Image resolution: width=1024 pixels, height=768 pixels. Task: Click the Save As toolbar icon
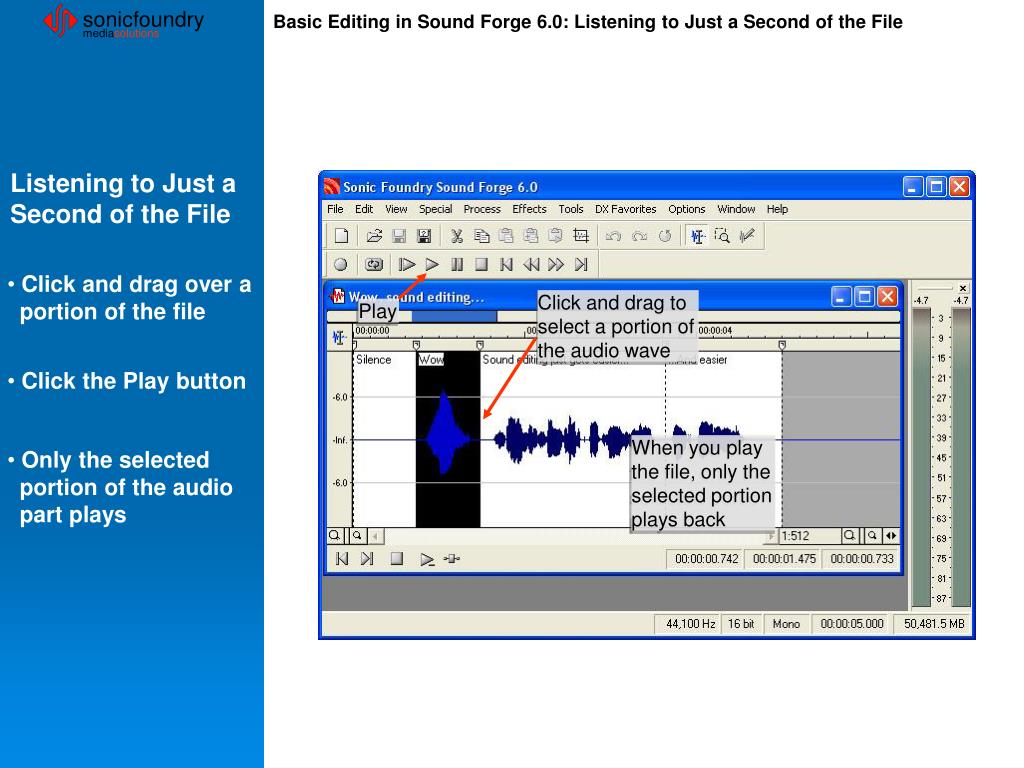pyautogui.click(x=424, y=236)
